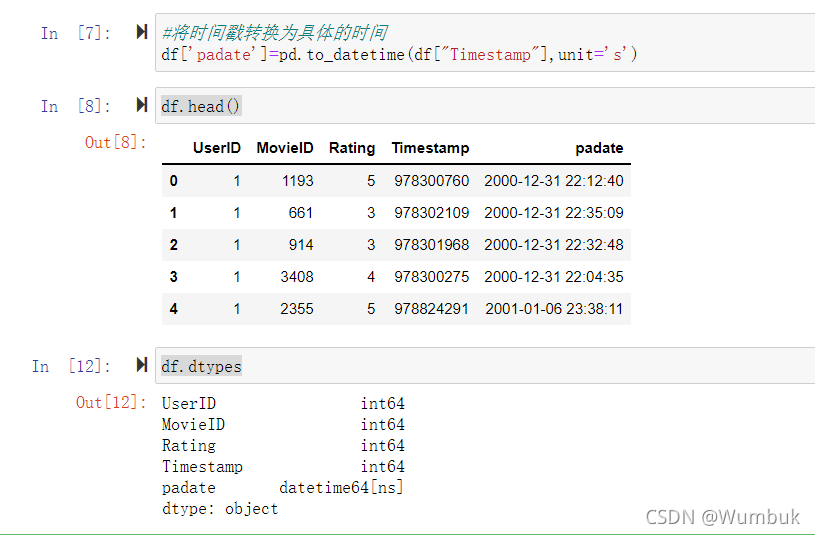The height and width of the screenshot is (535, 815).
Task: Click the Out[8] output prompt
Action: tap(116, 142)
